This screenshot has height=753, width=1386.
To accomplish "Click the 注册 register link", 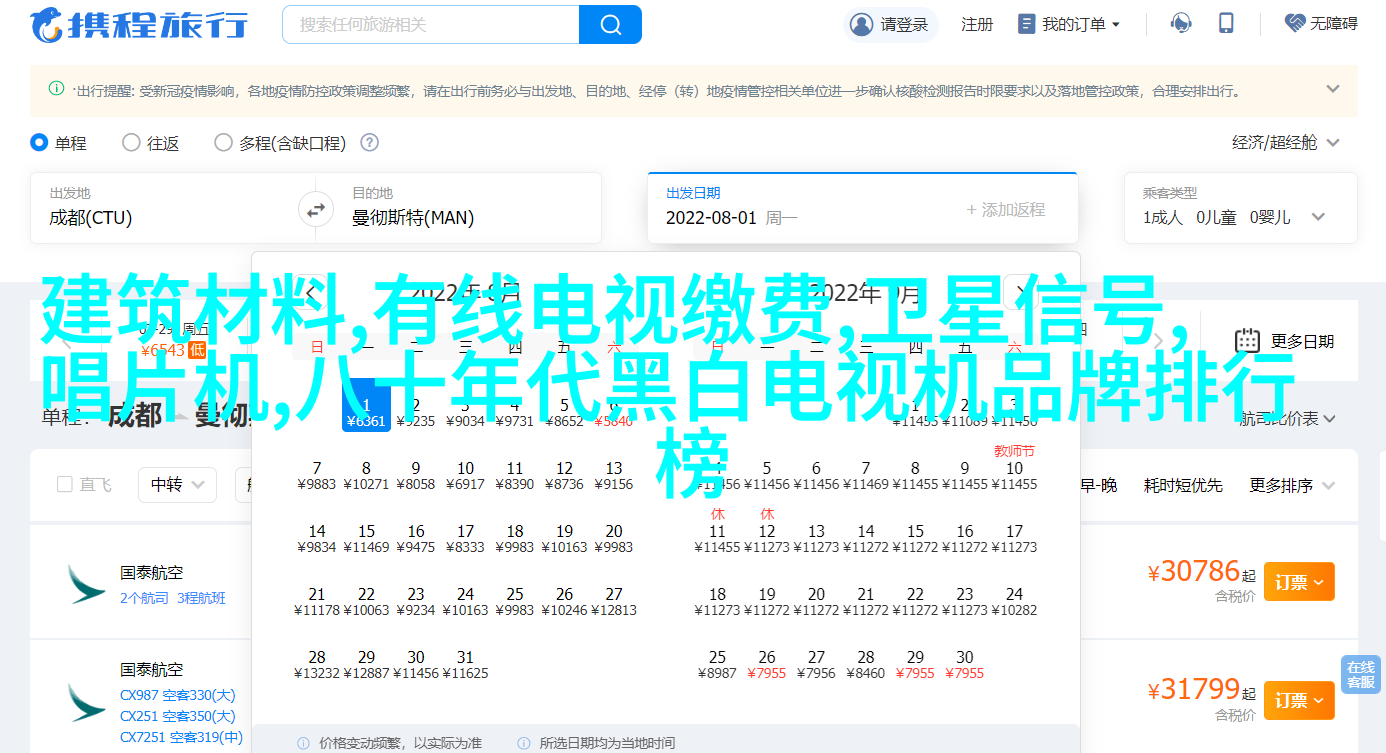I will [977, 24].
